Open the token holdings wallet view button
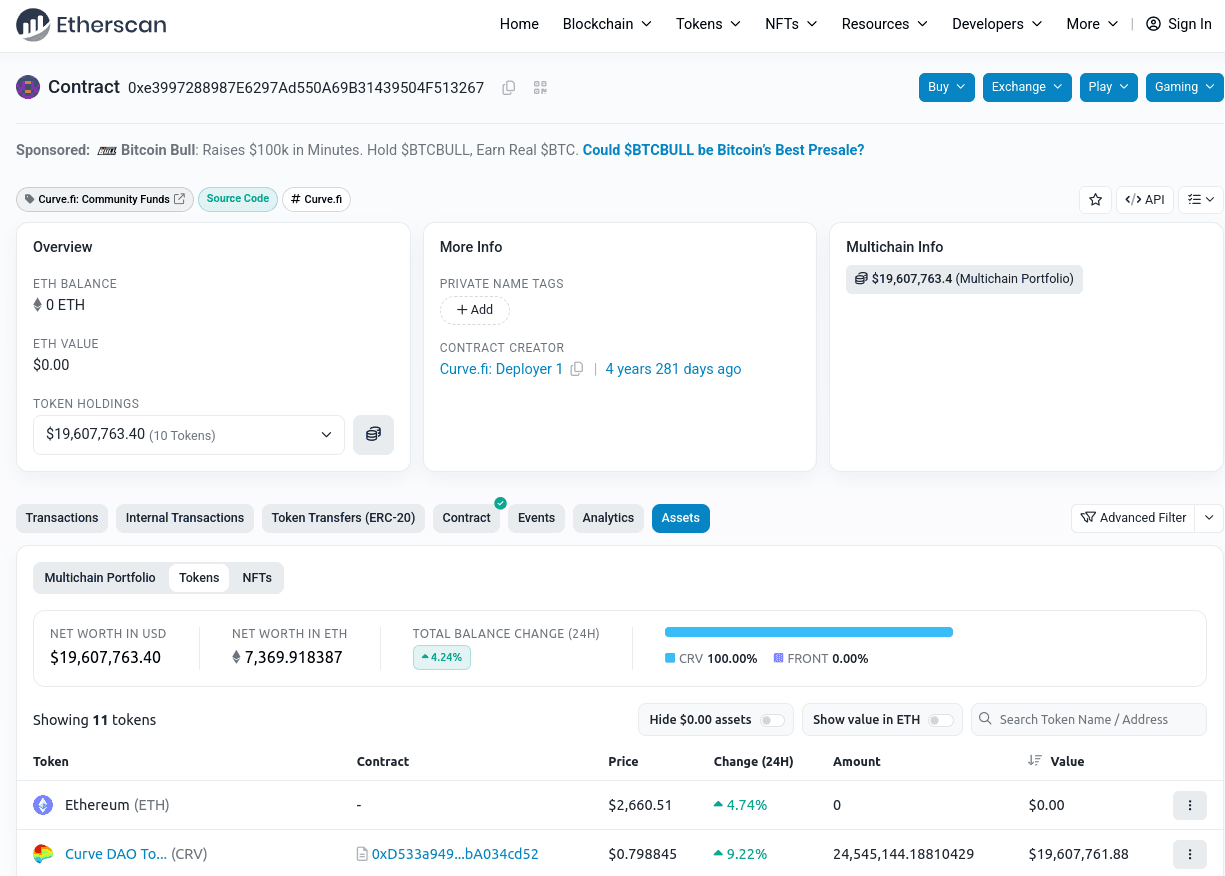This screenshot has height=876, width=1225. click(x=373, y=435)
